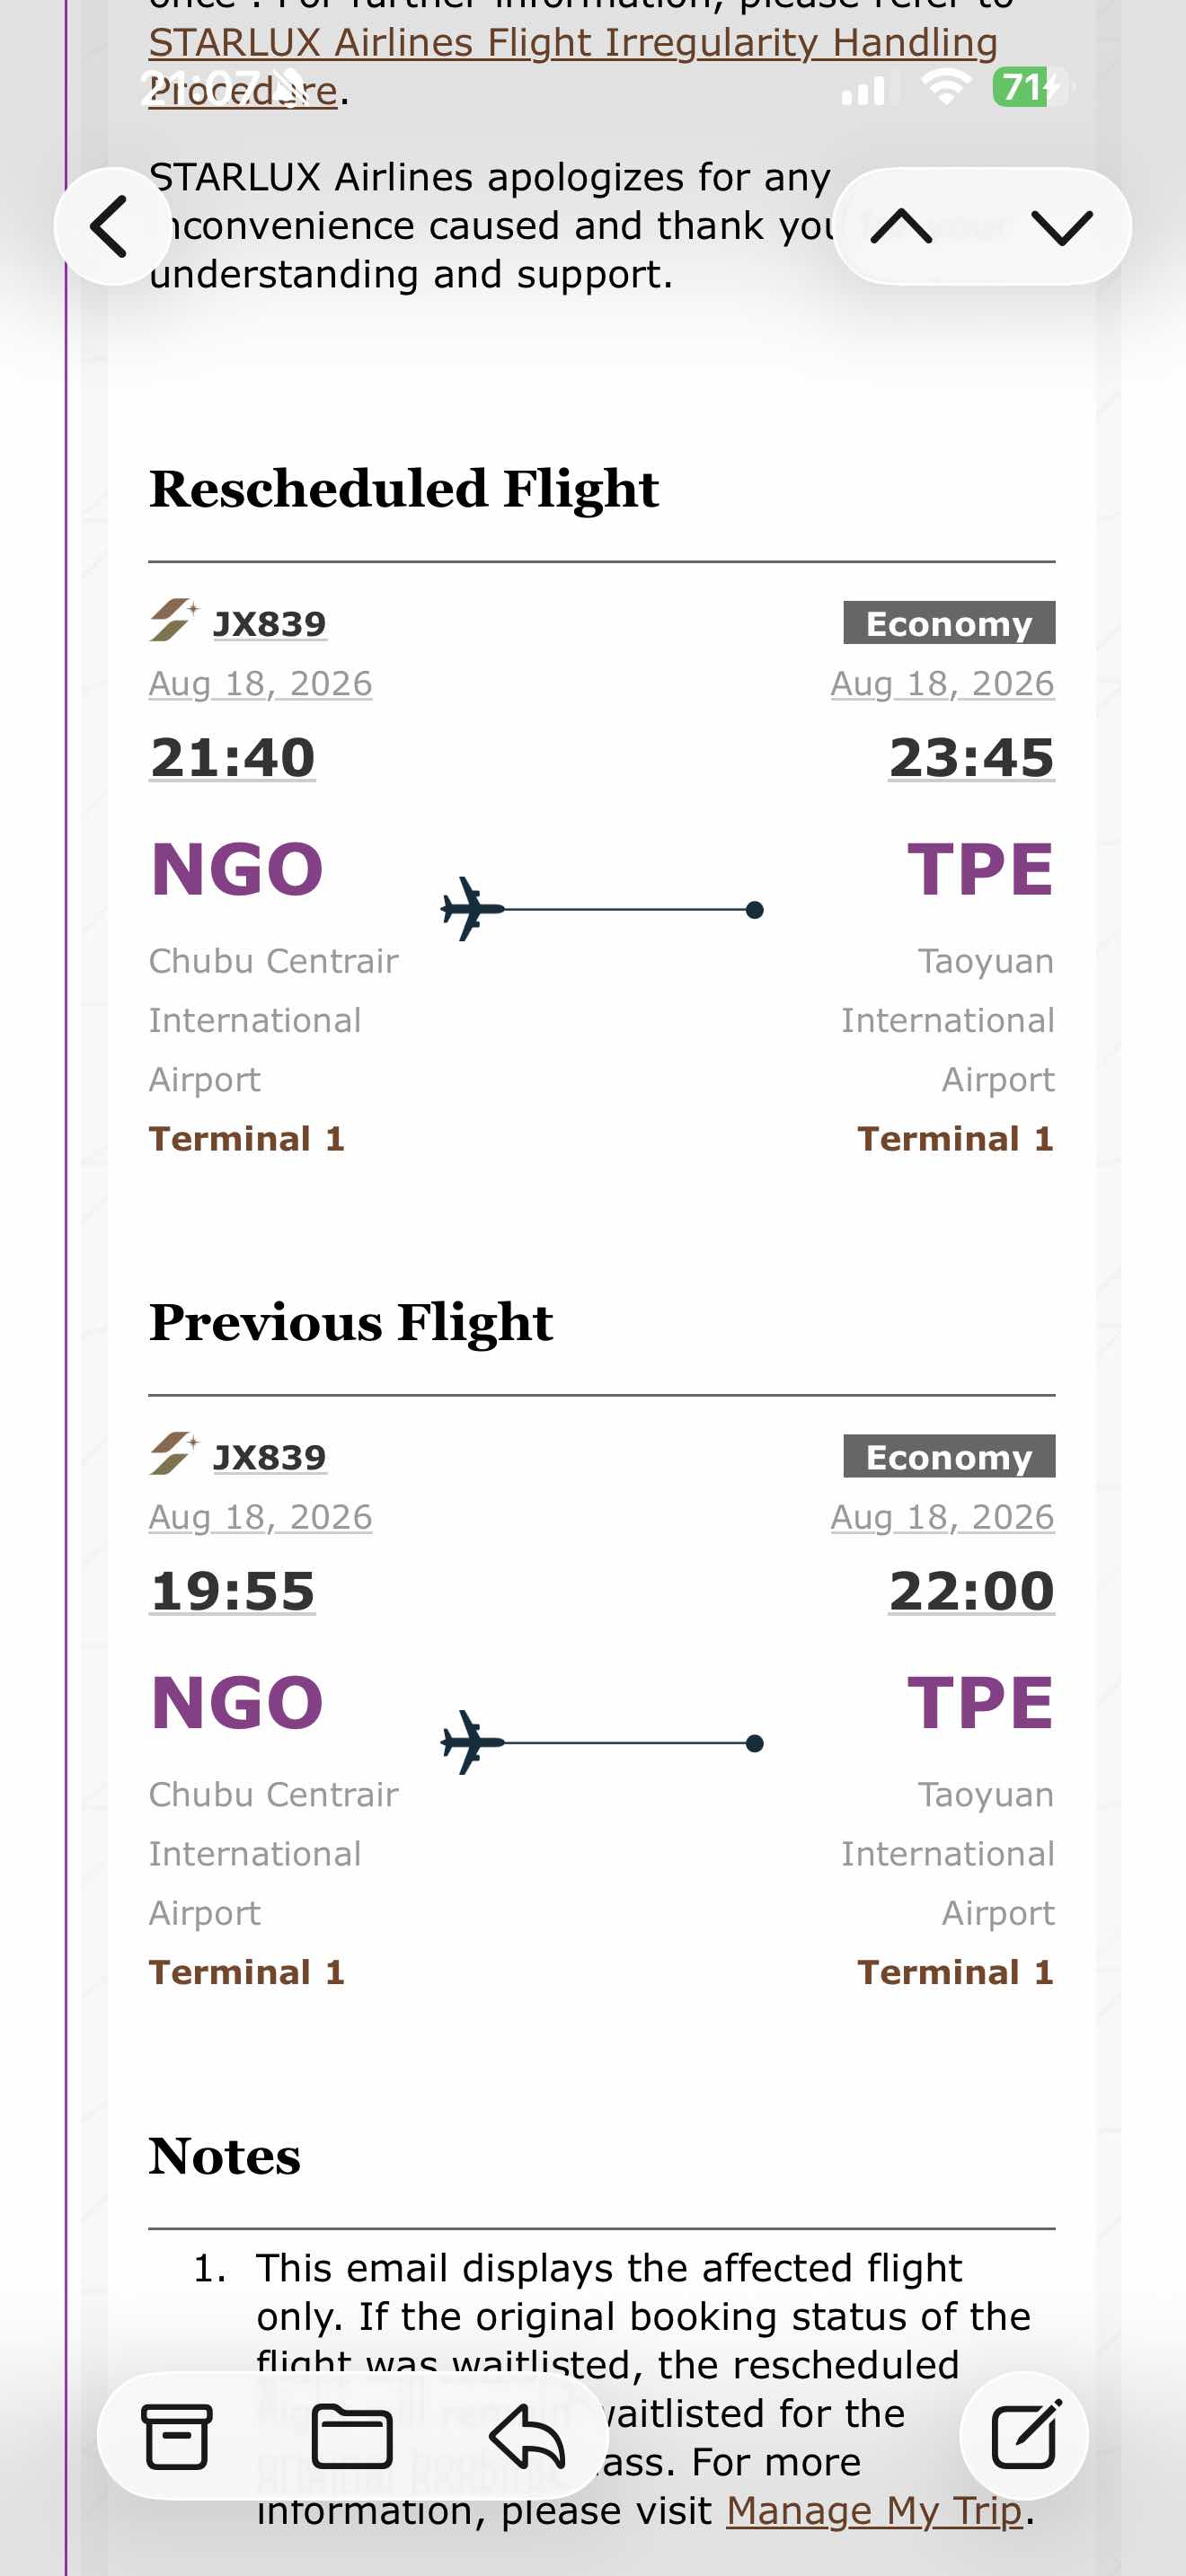This screenshot has width=1186, height=2576.
Task: Reply to the email with arrow icon
Action: point(527,2436)
